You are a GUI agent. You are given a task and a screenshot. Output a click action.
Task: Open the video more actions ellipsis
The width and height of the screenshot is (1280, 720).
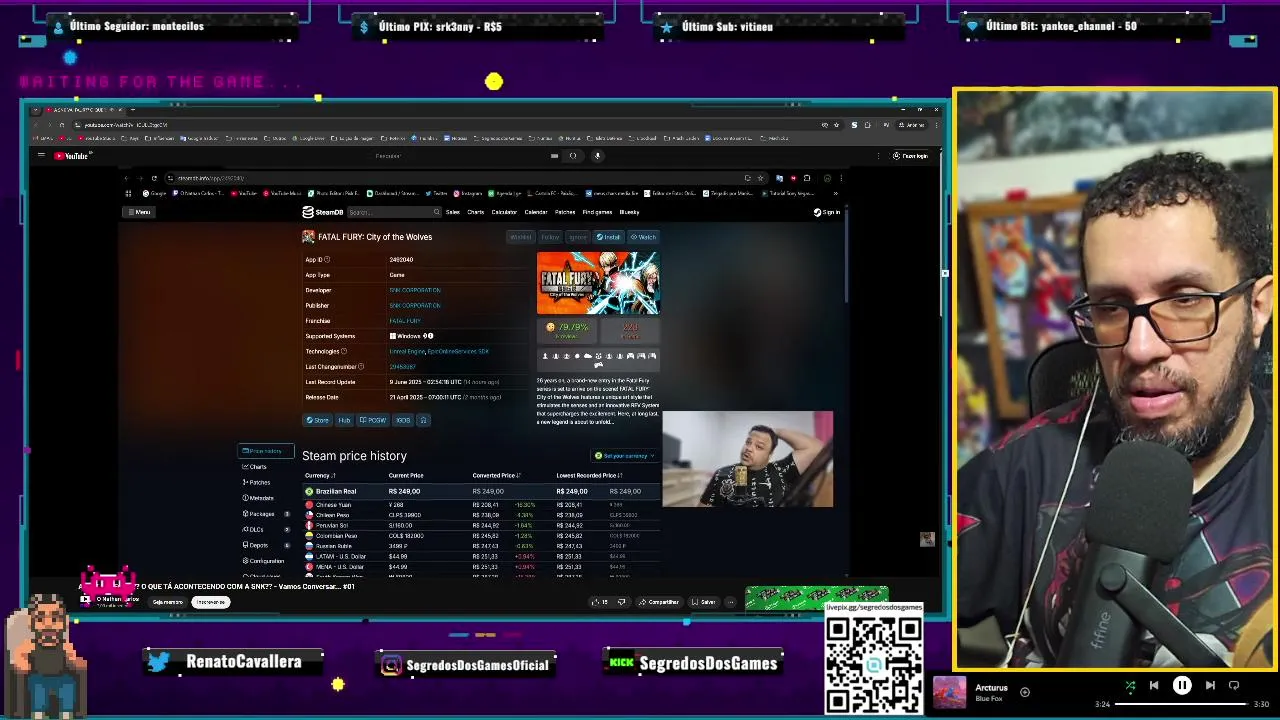[731, 602]
